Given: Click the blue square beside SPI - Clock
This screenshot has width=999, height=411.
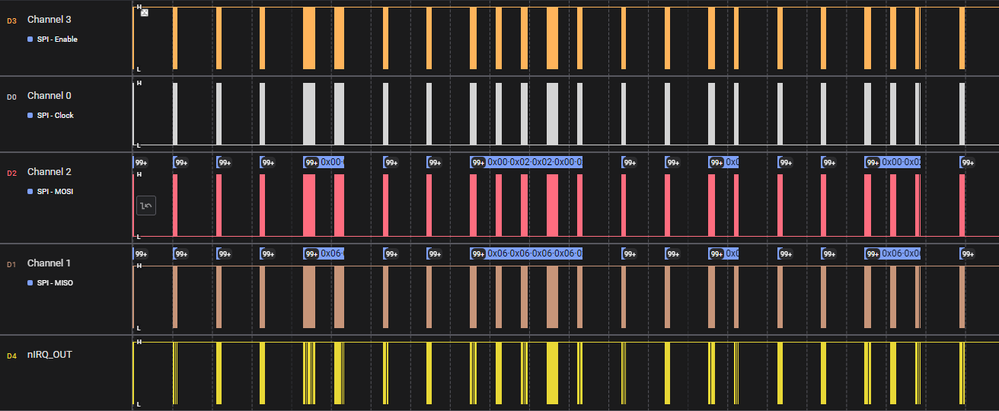Looking at the screenshot, I should (x=30, y=116).
